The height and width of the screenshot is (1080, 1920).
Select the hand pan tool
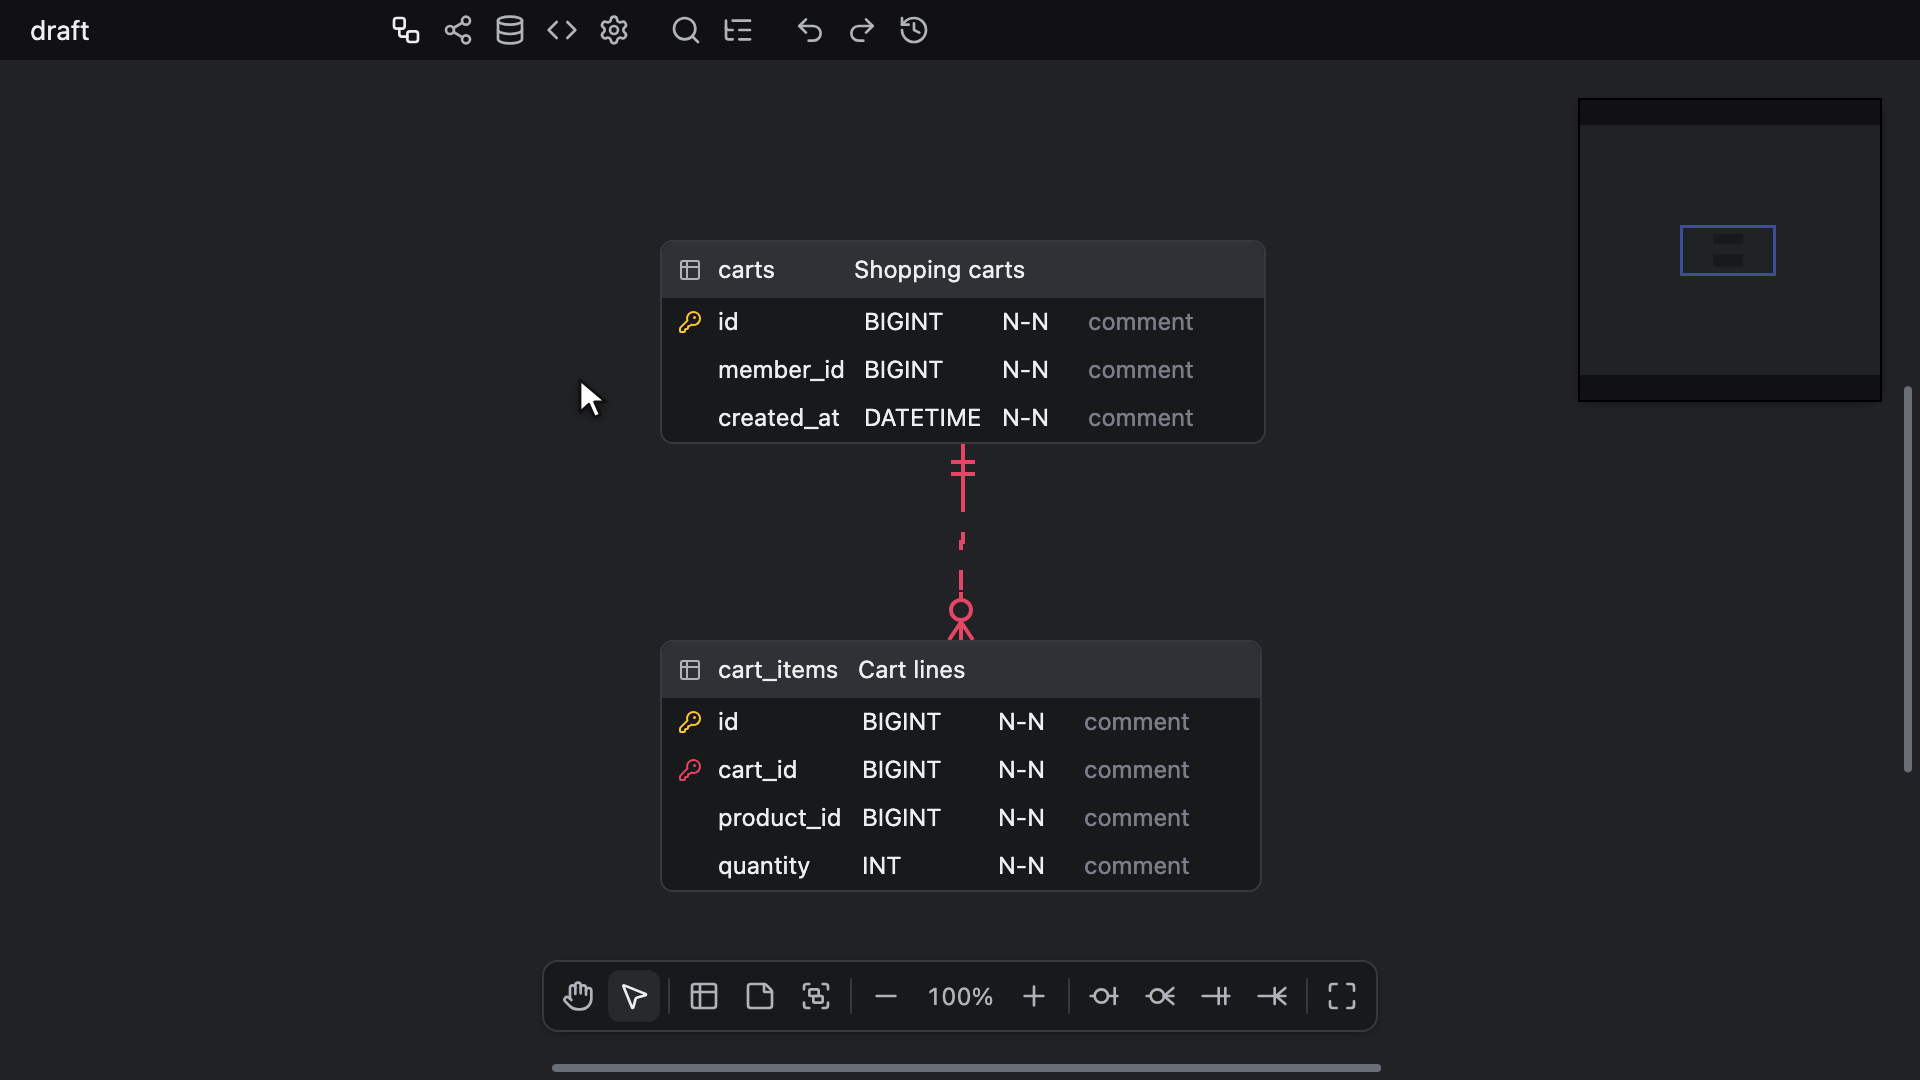[578, 996]
